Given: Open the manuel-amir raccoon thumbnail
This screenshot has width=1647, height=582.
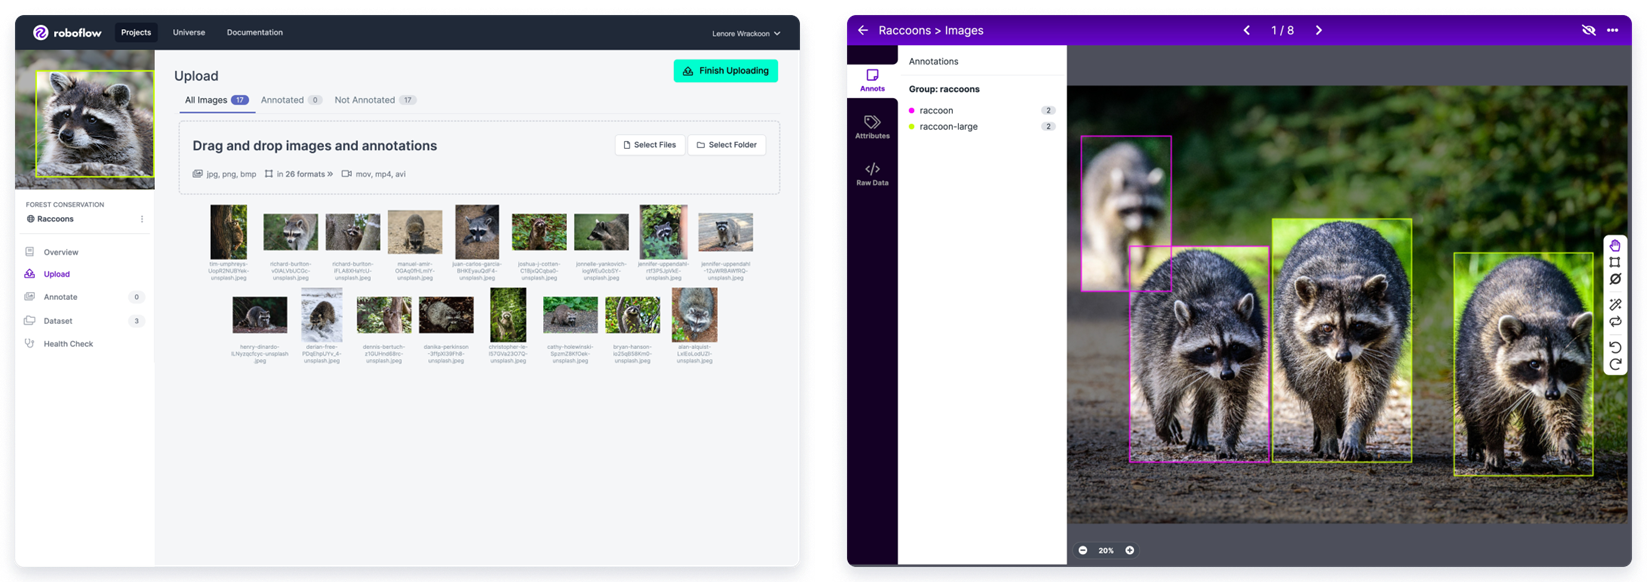Looking at the screenshot, I should (415, 232).
